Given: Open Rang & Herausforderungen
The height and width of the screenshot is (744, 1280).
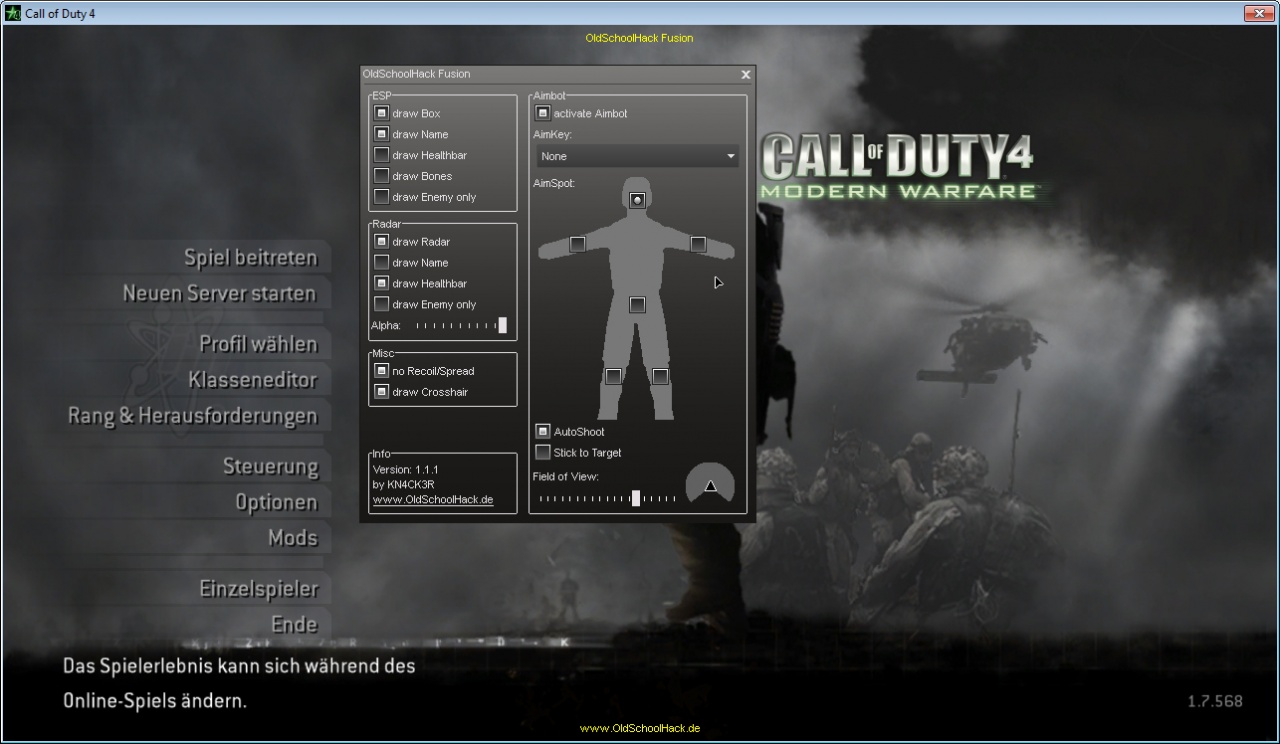Looking at the screenshot, I should coord(193,416).
